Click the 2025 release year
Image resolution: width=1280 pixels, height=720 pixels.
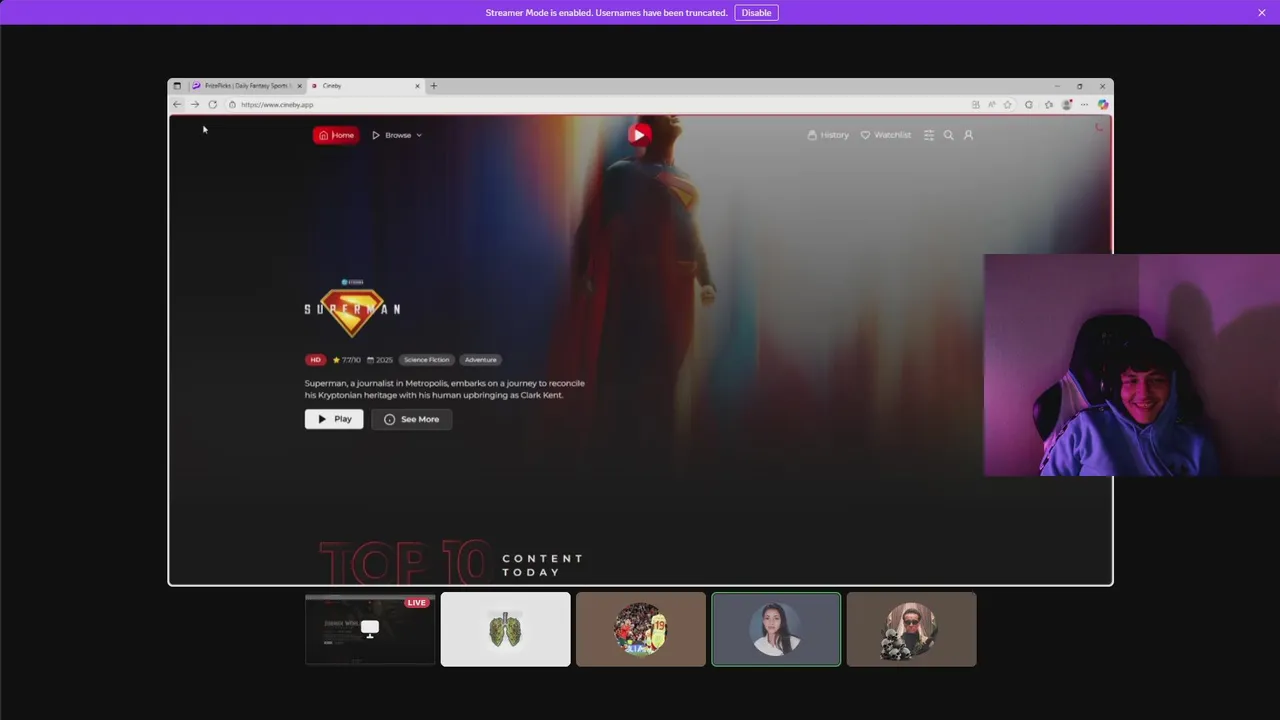380,360
